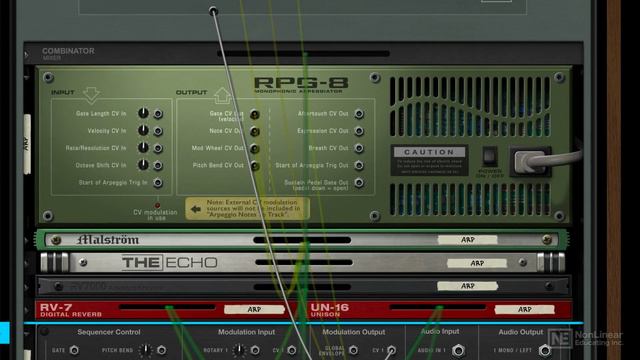Click the Mod Wheel CV Out jack

click(254, 149)
